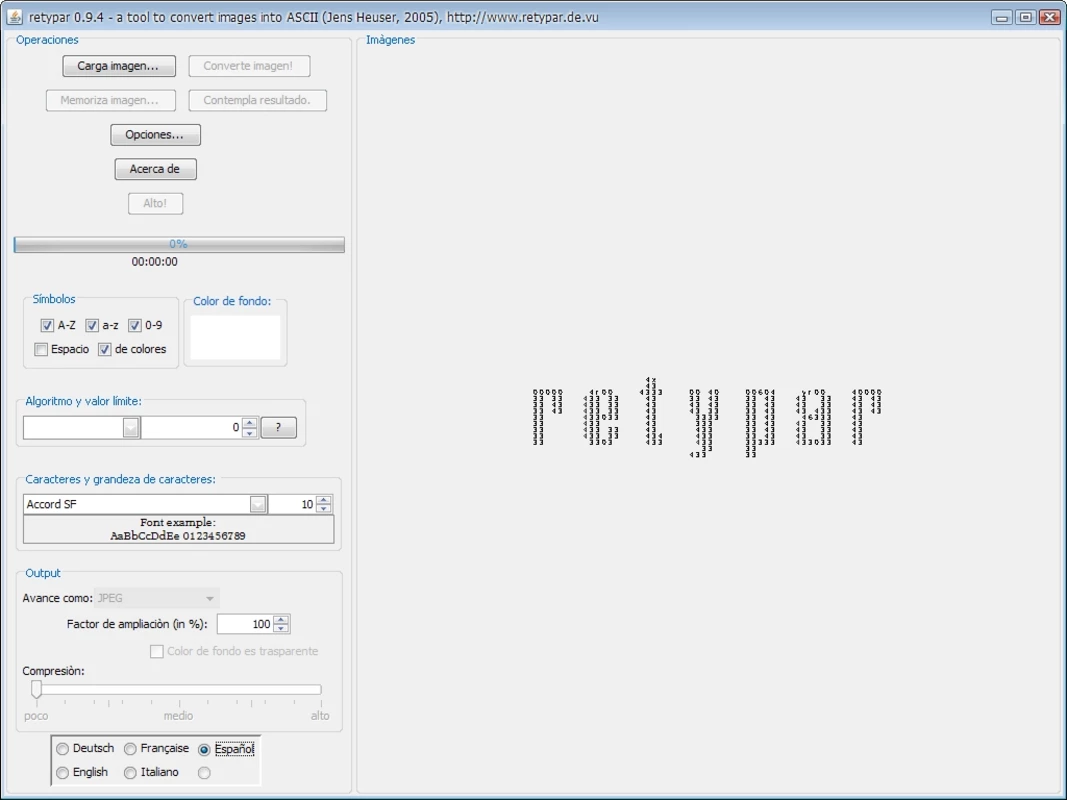Click the Factor de ampliación value field
Image resolution: width=1067 pixels, height=800 pixels.
[x=245, y=624]
